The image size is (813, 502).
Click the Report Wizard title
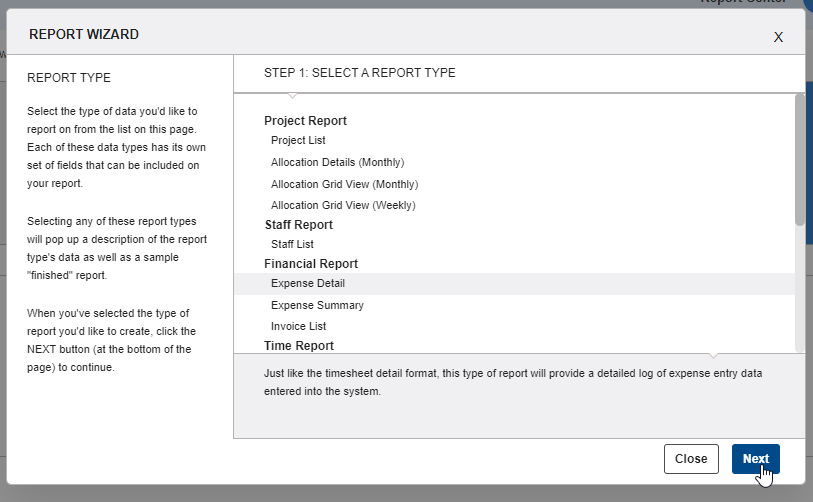point(84,34)
